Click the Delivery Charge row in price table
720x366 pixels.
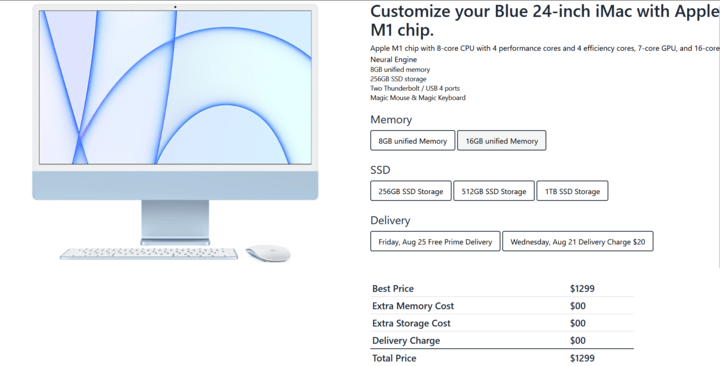point(502,341)
